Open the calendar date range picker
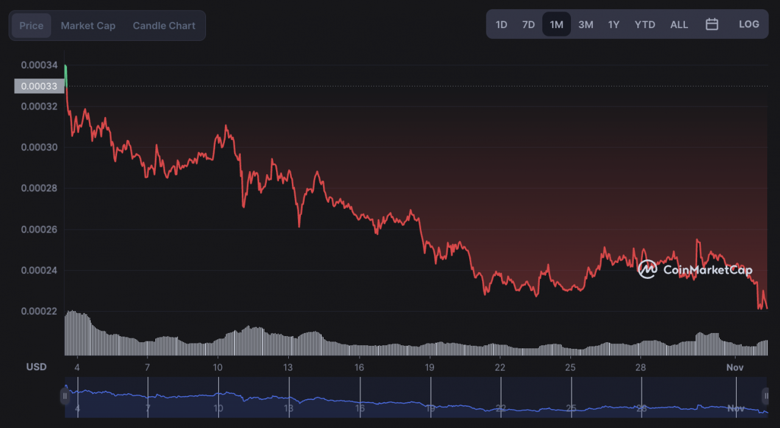The height and width of the screenshot is (428, 780). click(x=712, y=24)
